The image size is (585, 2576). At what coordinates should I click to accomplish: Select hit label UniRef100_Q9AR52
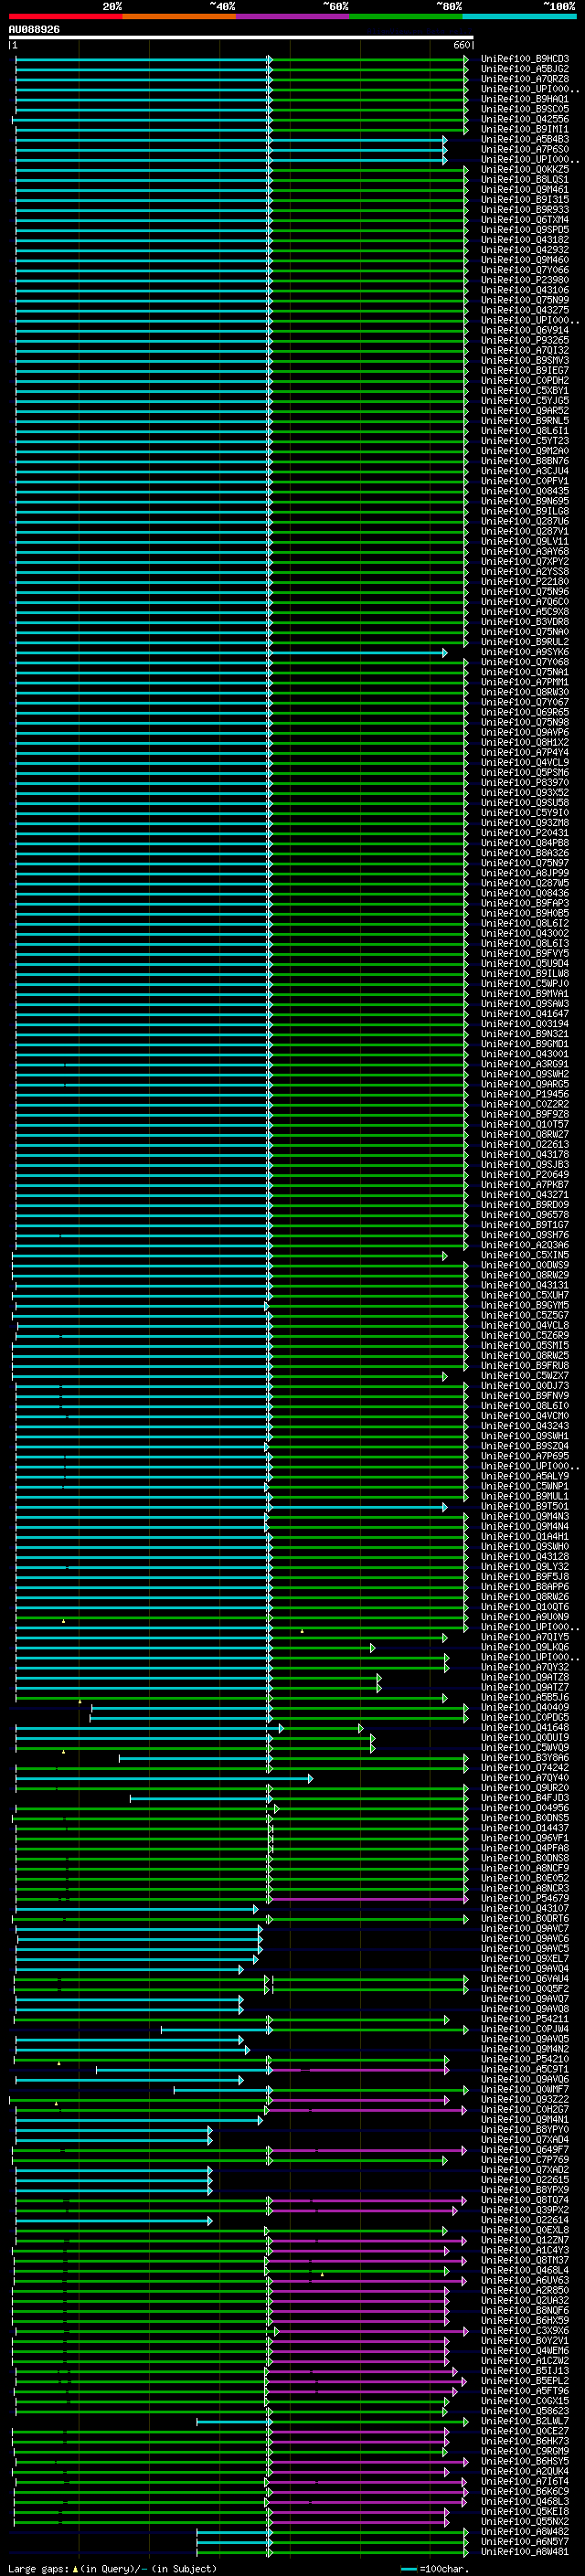point(525,411)
